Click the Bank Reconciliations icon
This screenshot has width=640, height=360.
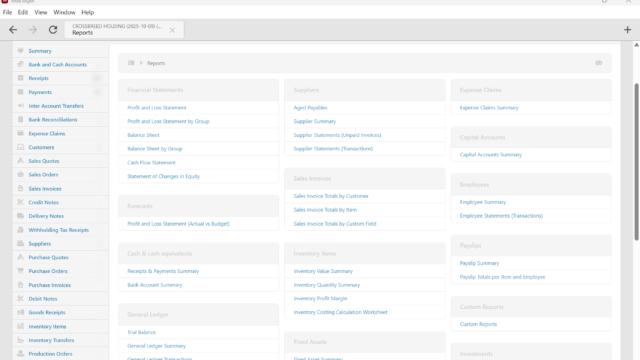pos(20,120)
